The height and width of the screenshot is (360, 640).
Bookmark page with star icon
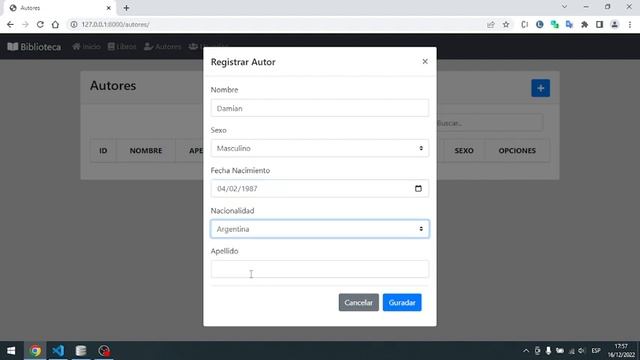pos(506,24)
